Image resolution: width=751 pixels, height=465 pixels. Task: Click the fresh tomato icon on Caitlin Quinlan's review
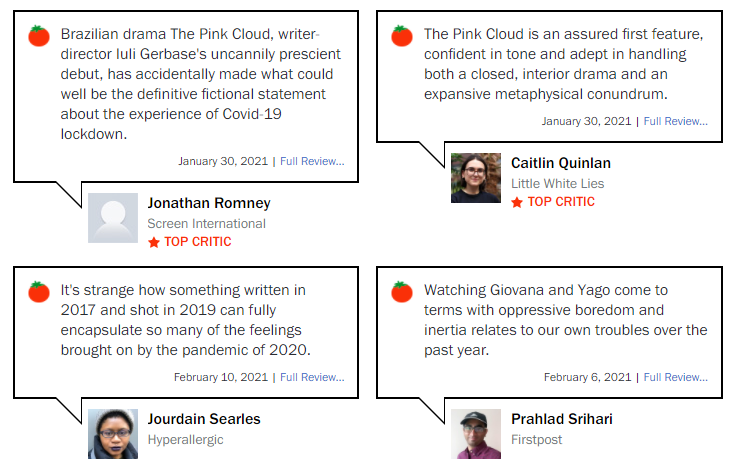(402, 36)
